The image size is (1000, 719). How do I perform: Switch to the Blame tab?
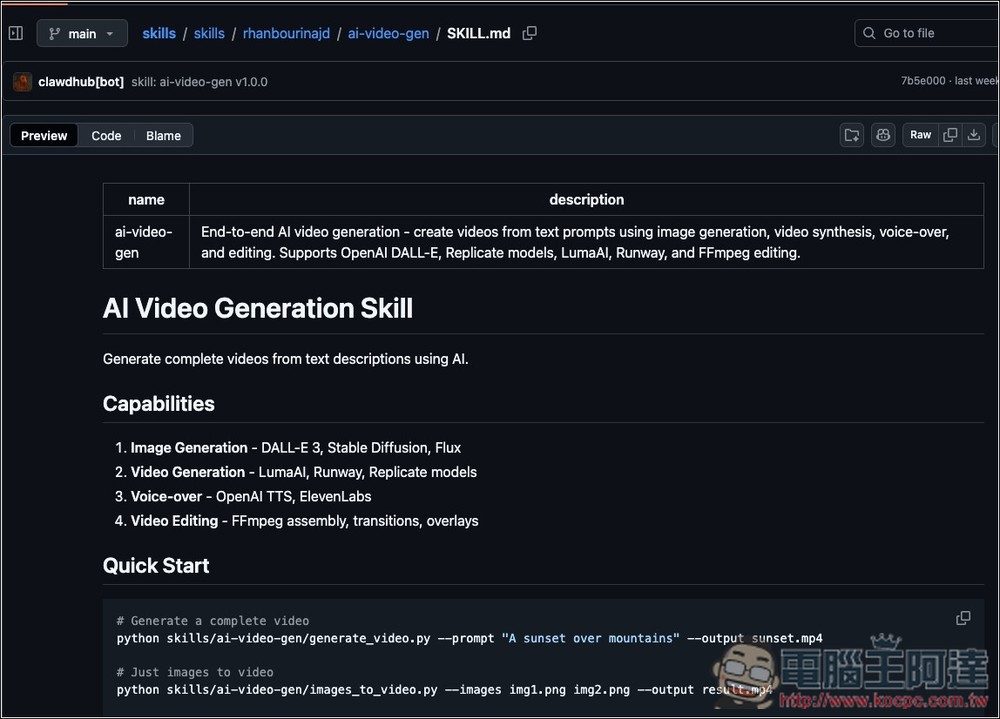(163, 135)
